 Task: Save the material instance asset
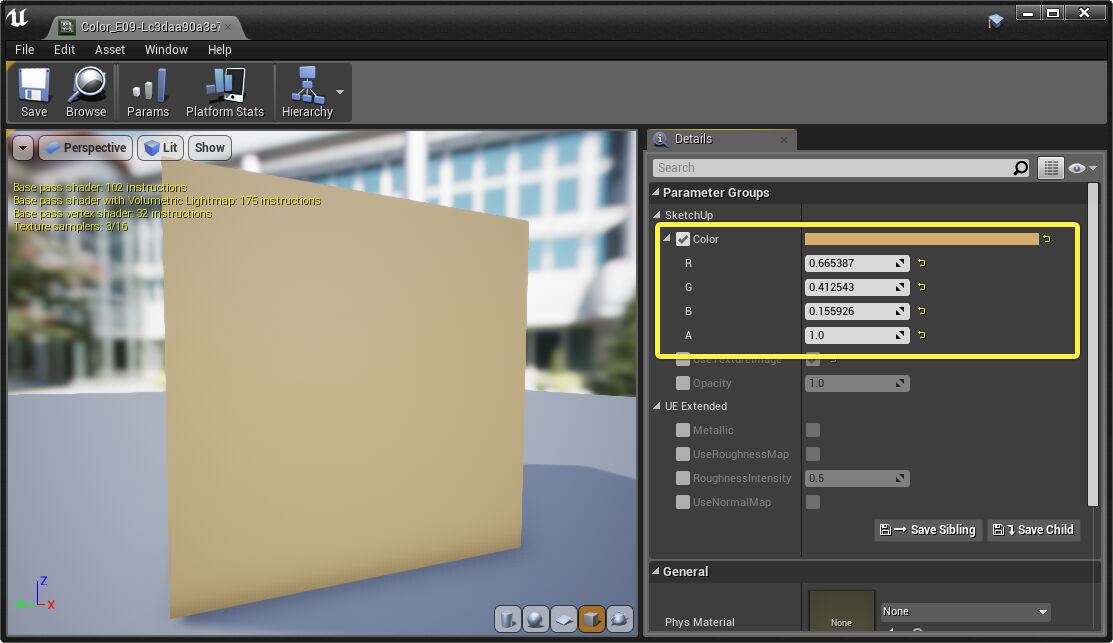click(x=33, y=91)
